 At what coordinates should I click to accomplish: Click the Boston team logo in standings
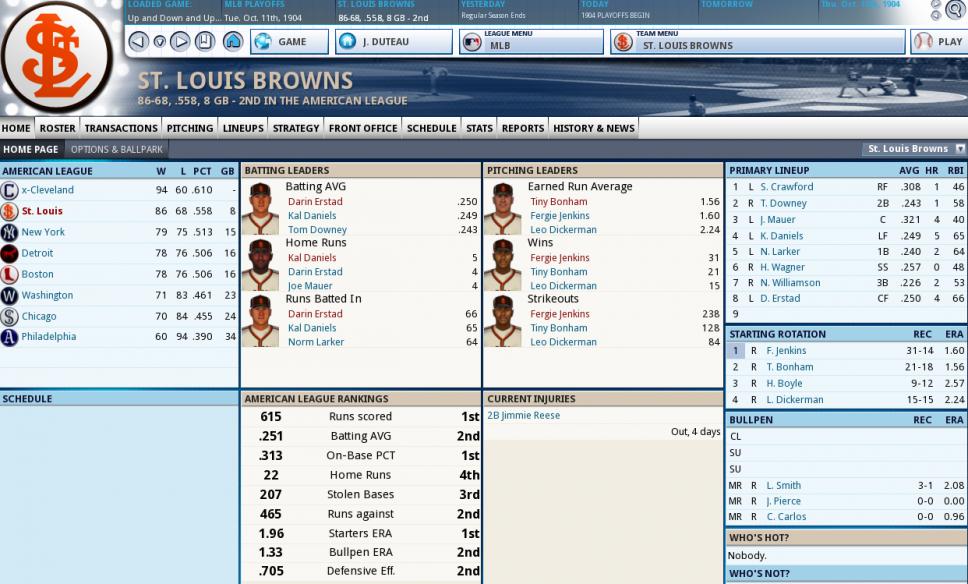[x=9, y=274]
